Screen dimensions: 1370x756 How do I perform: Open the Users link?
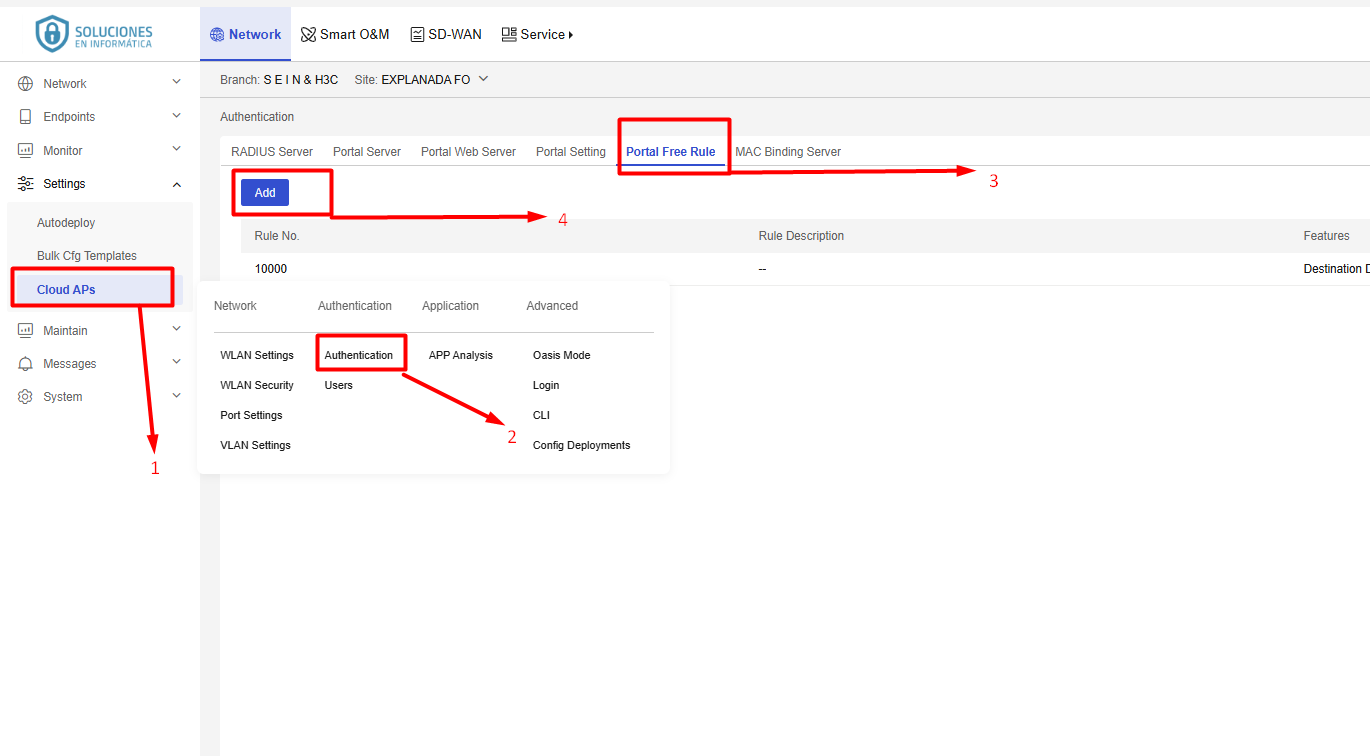pos(339,385)
